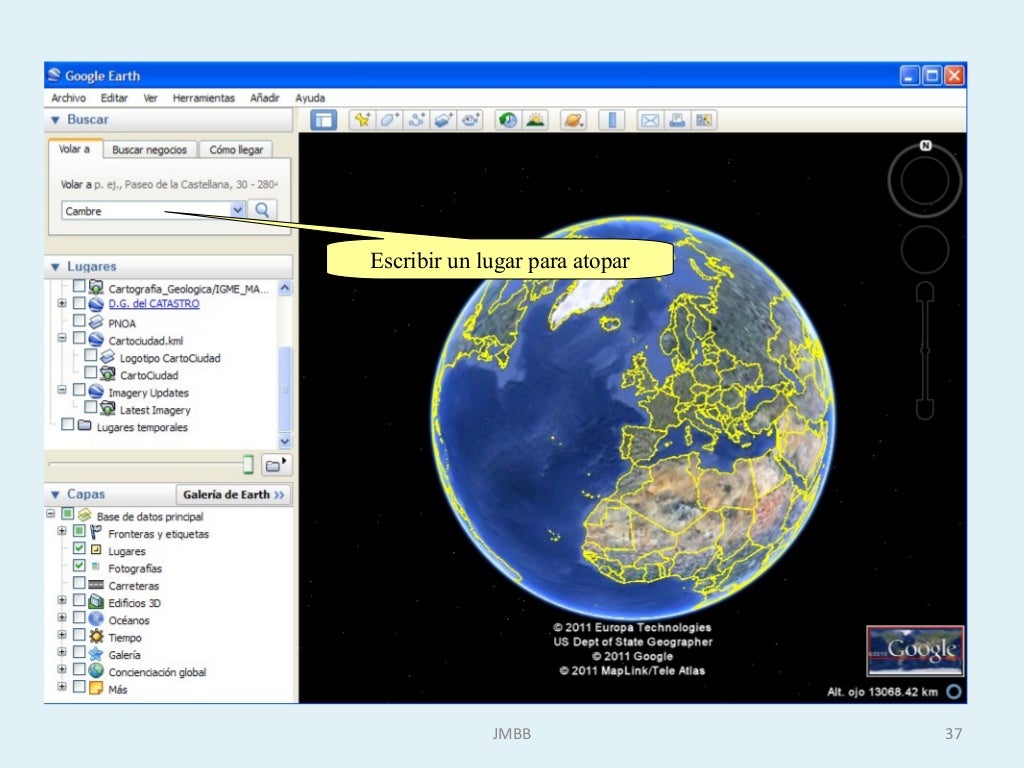
Task: Collapse the Lugares panel triangle
Action: pyautogui.click(x=56, y=266)
